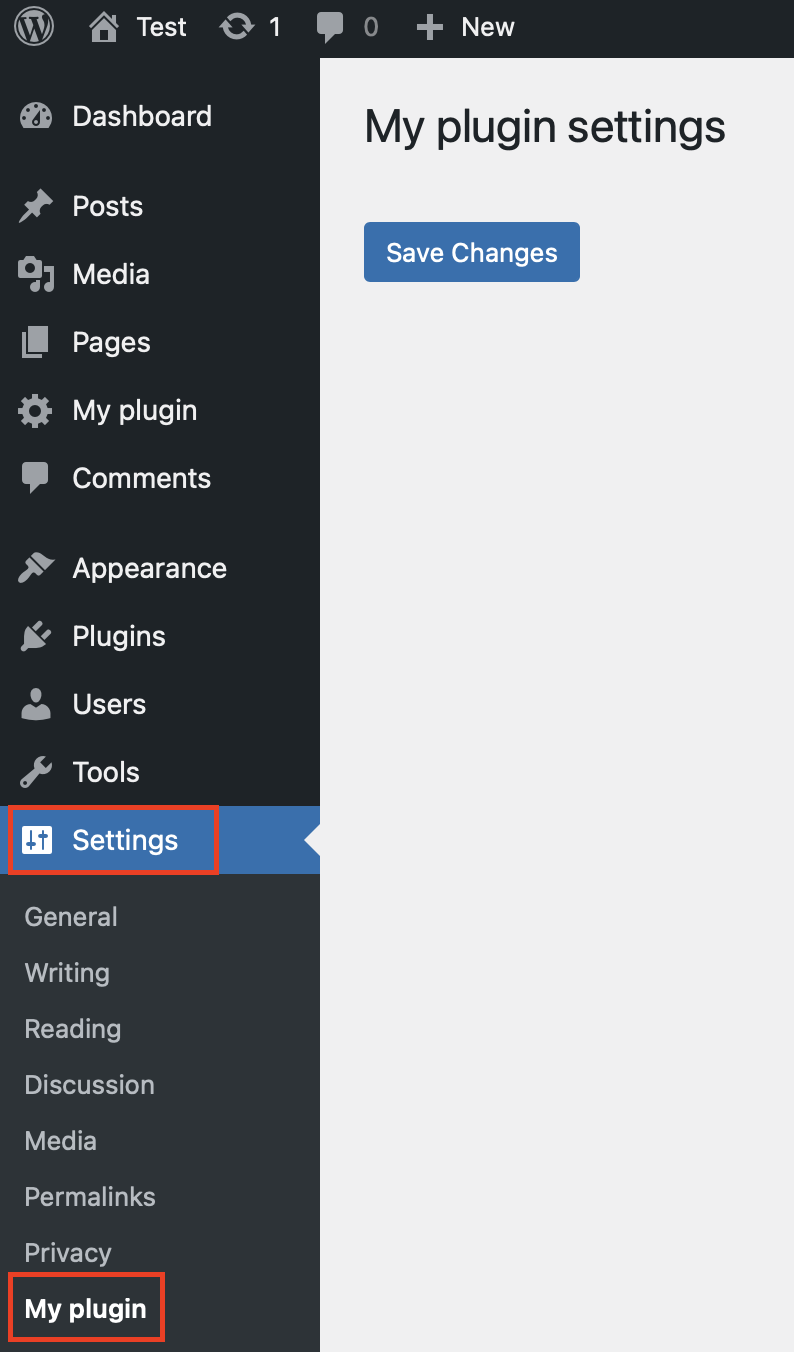
Task: Select the Settings menu header
Action: pos(125,841)
